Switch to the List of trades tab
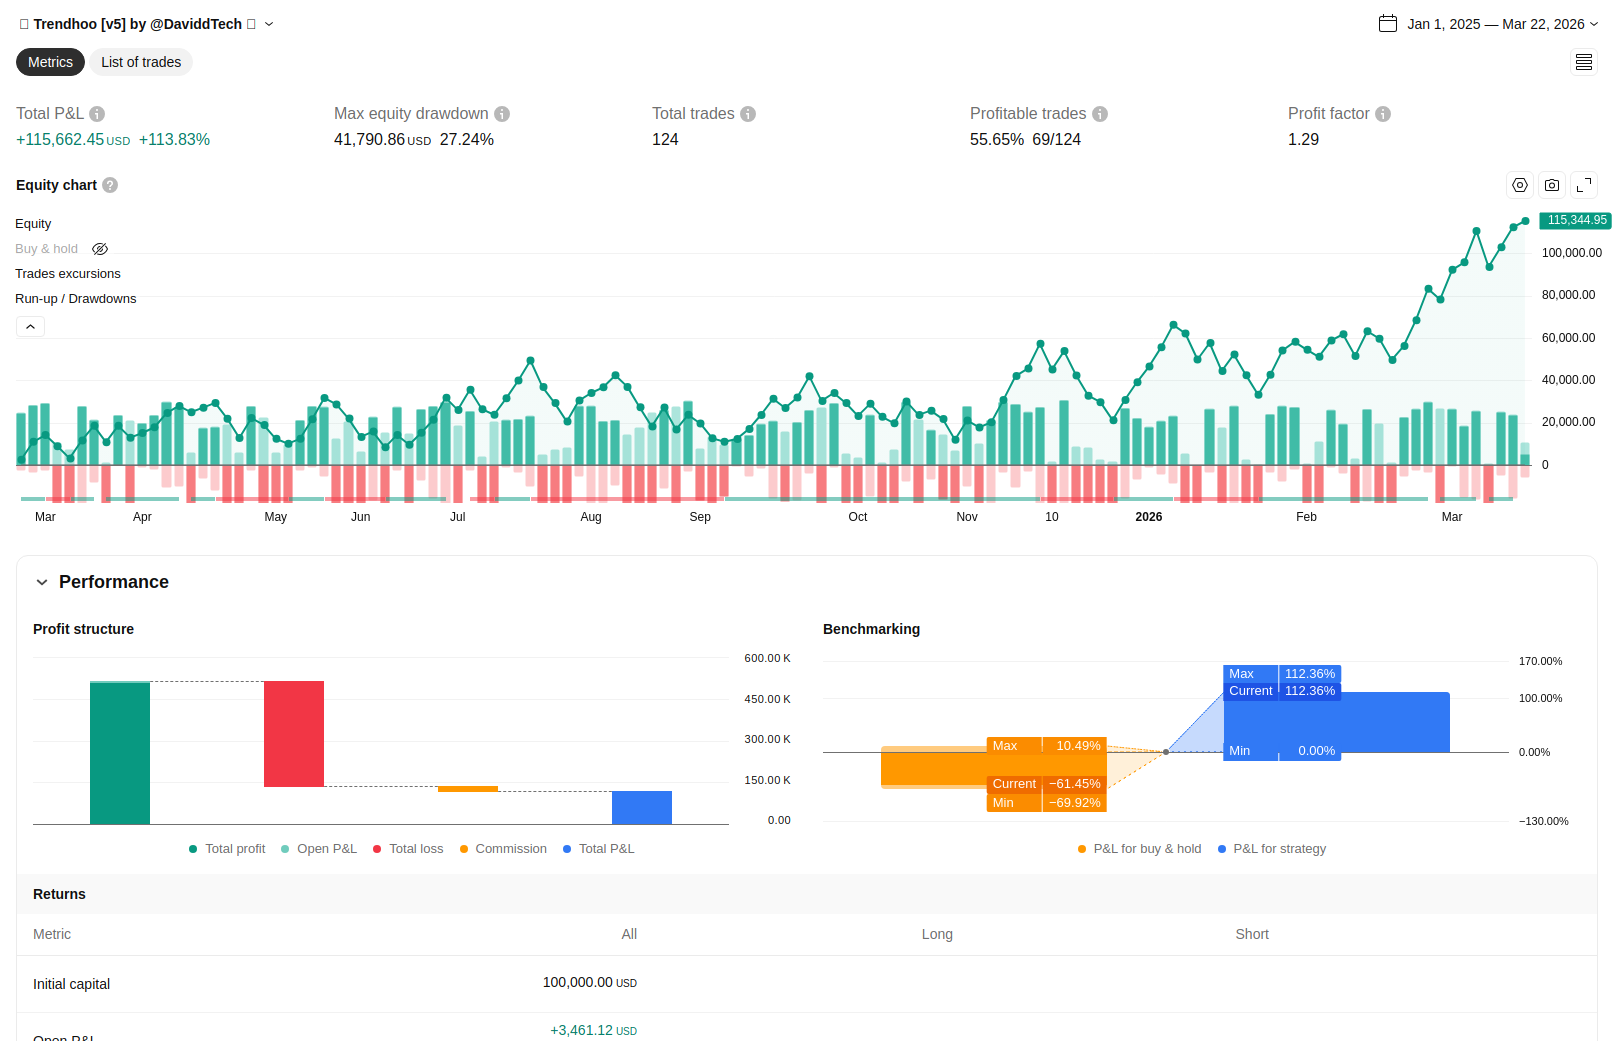Viewport: 1614px width, 1041px height. click(141, 62)
